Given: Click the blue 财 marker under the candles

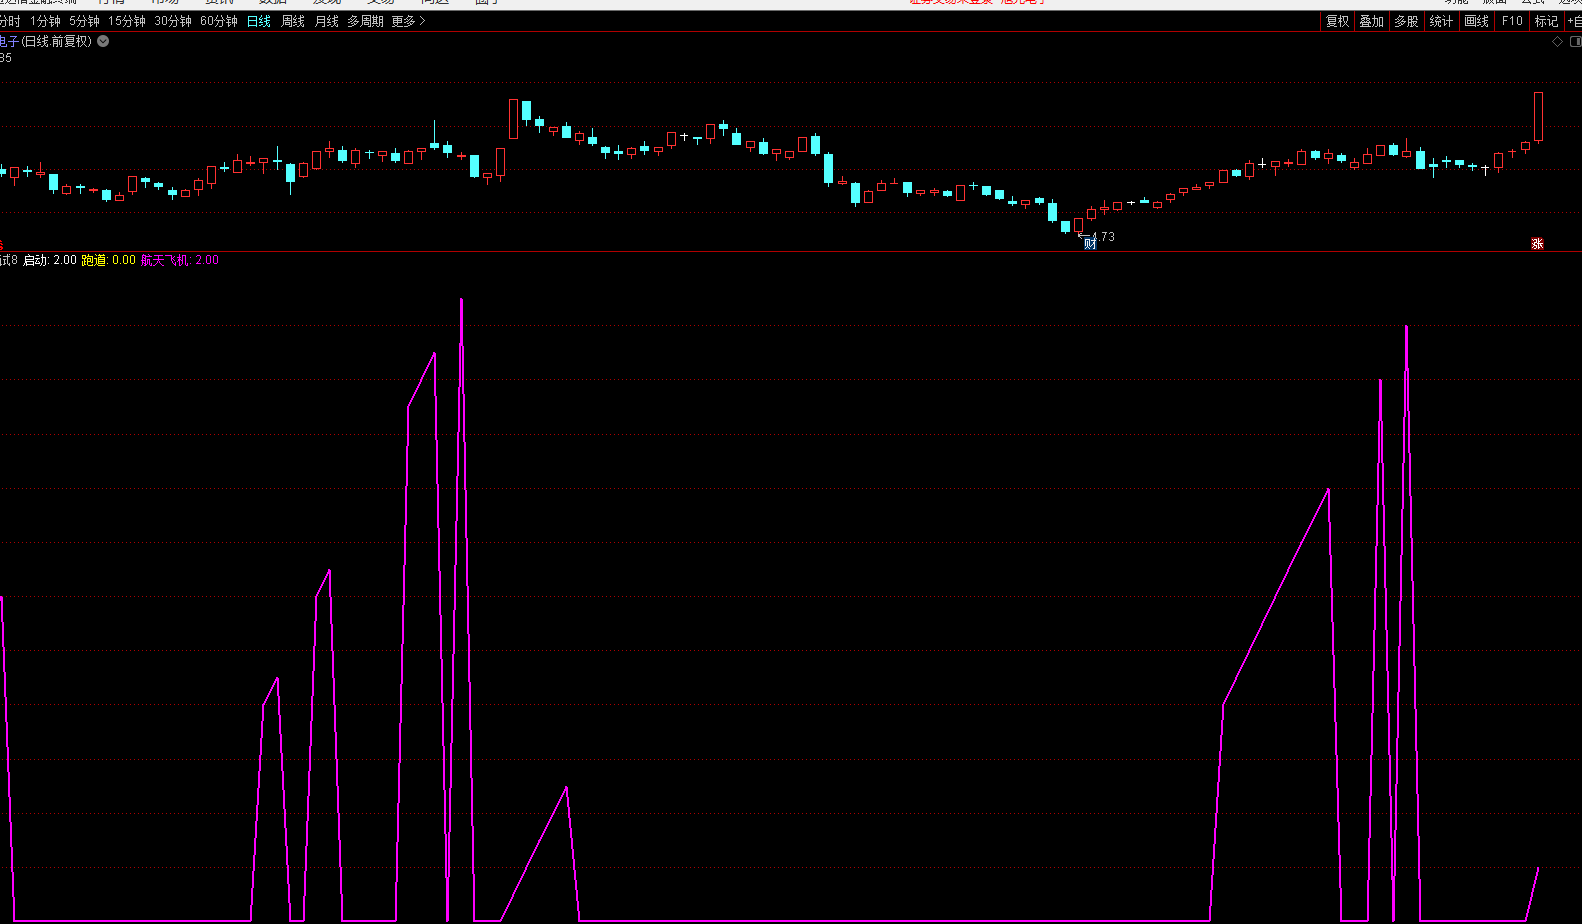Looking at the screenshot, I should point(1090,243).
